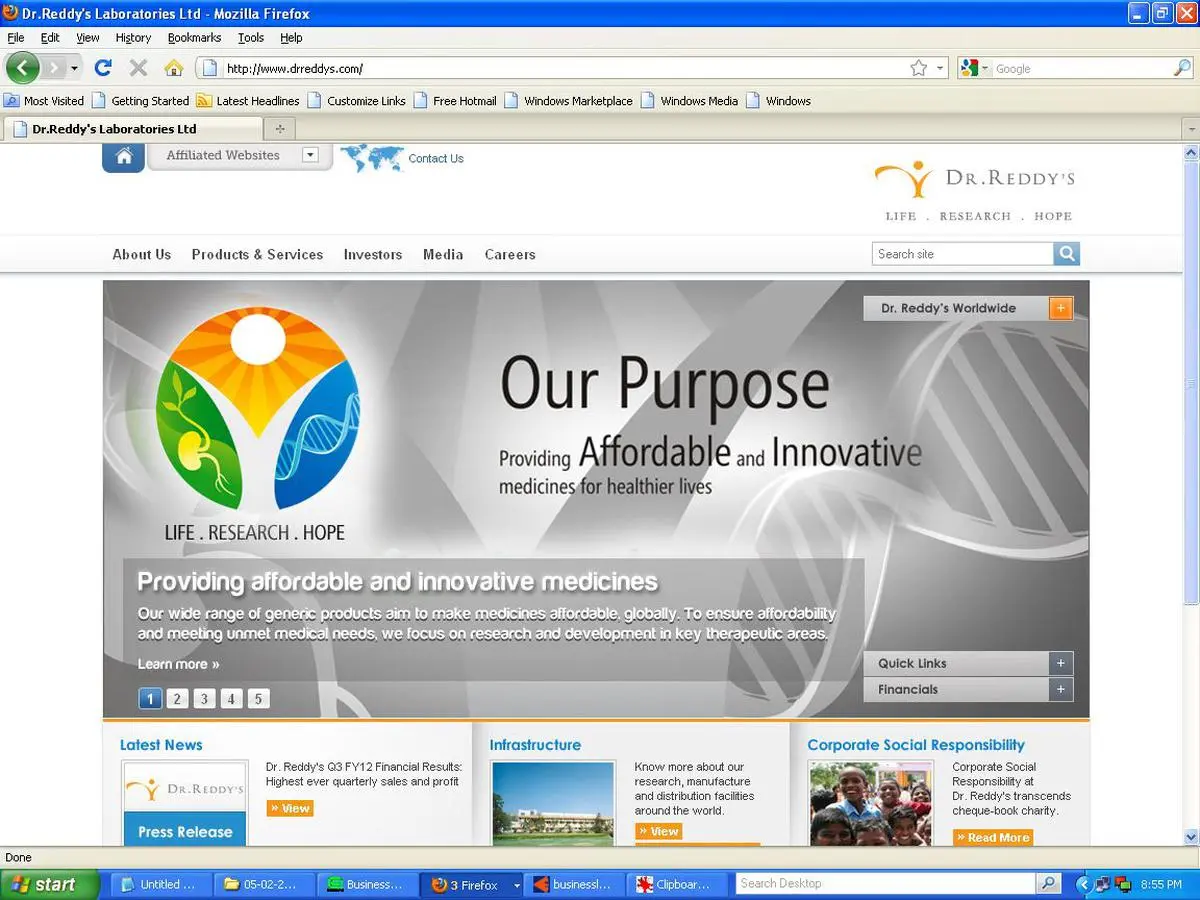Viewport: 1200px width, 900px height.
Task: Open the Windows Start button
Action: (x=49, y=885)
